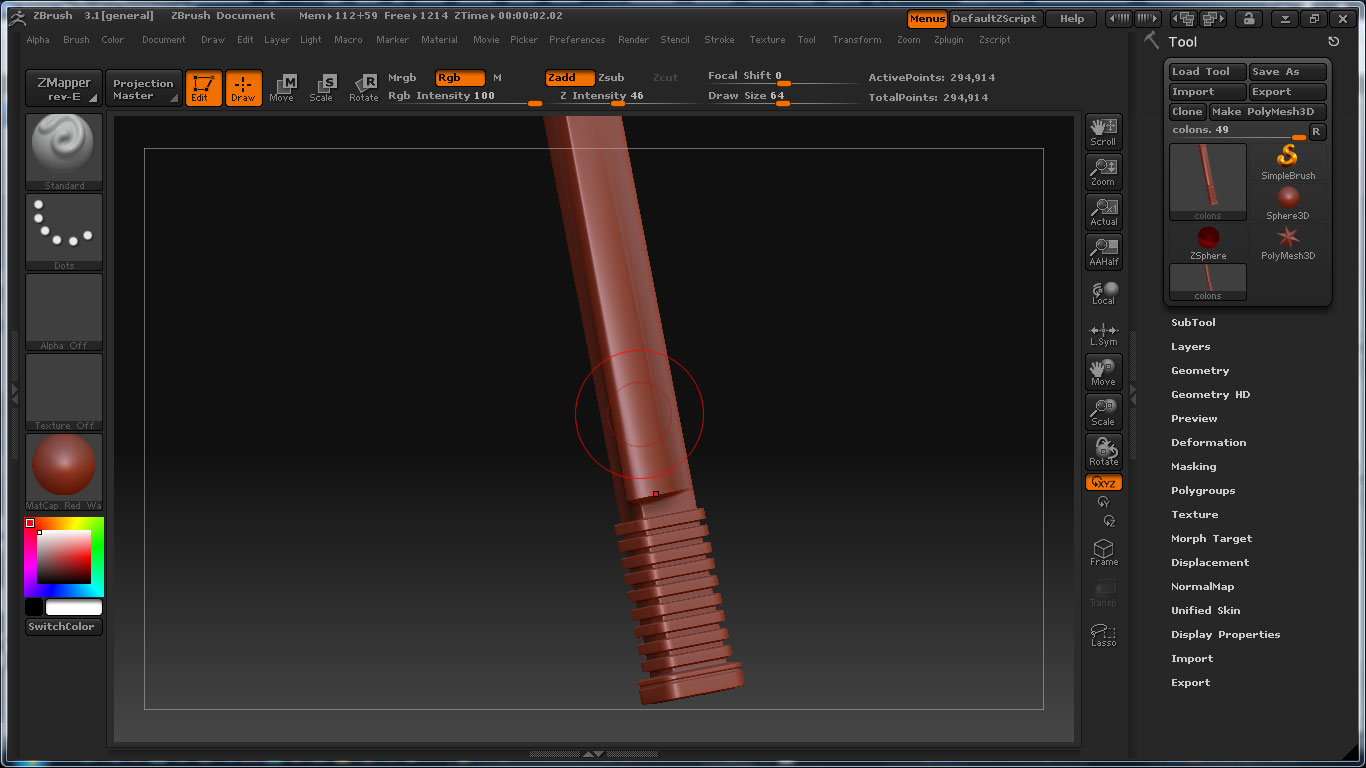The image size is (1366, 768).
Task: Set canvas to AAHalf size
Action: (1103, 252)
